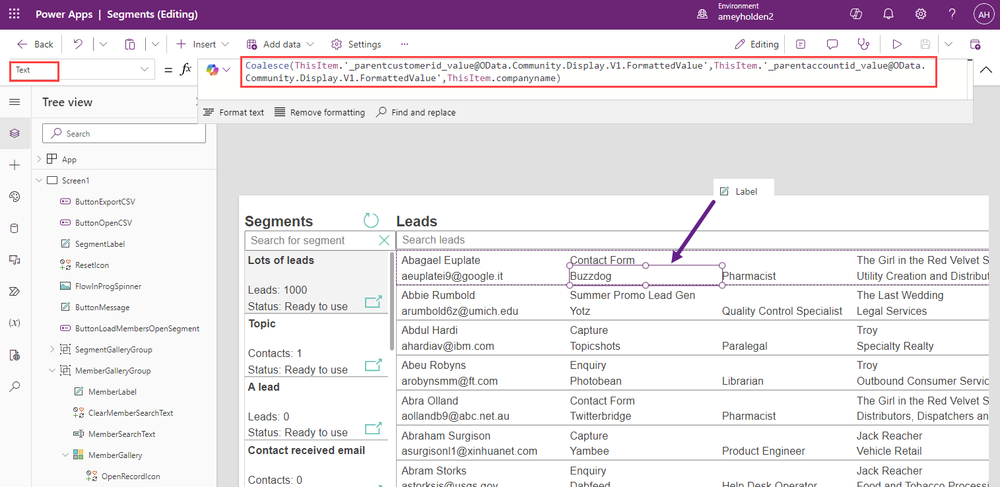This screenshot has width=1000, height=487.
Task: Open the AH account avatar
Action: pos(983,14)
